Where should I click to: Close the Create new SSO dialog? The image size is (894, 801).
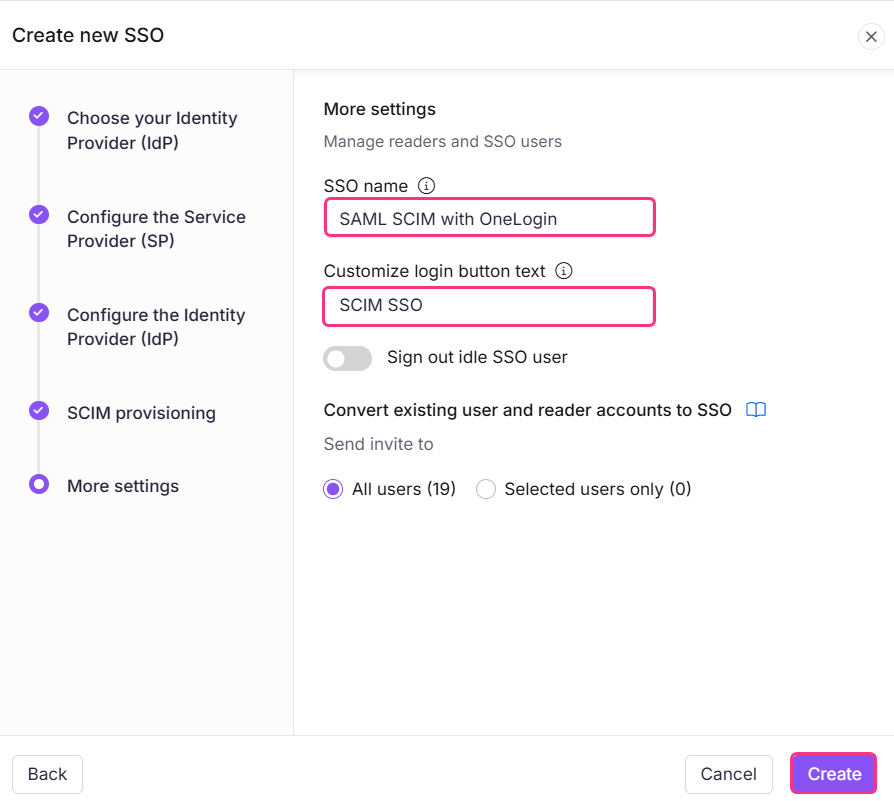tap(871, 36)
